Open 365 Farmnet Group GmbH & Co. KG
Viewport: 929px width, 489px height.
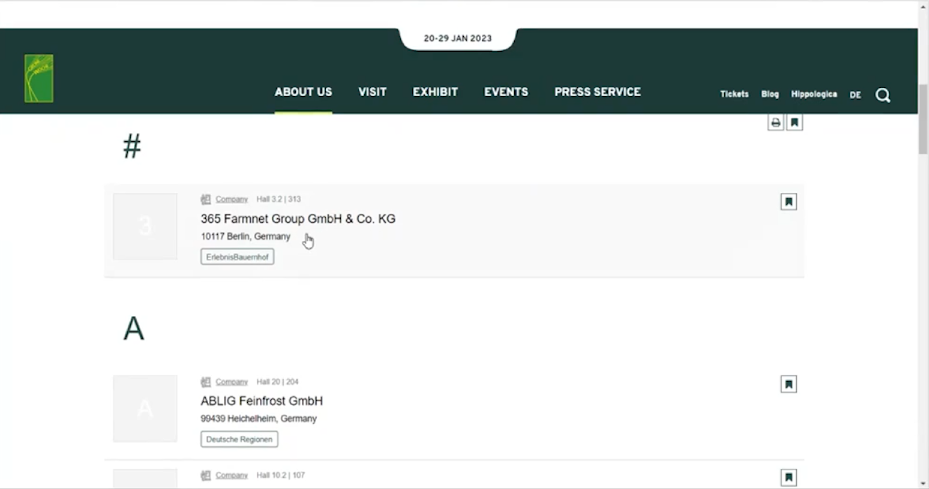coord(298,219)
